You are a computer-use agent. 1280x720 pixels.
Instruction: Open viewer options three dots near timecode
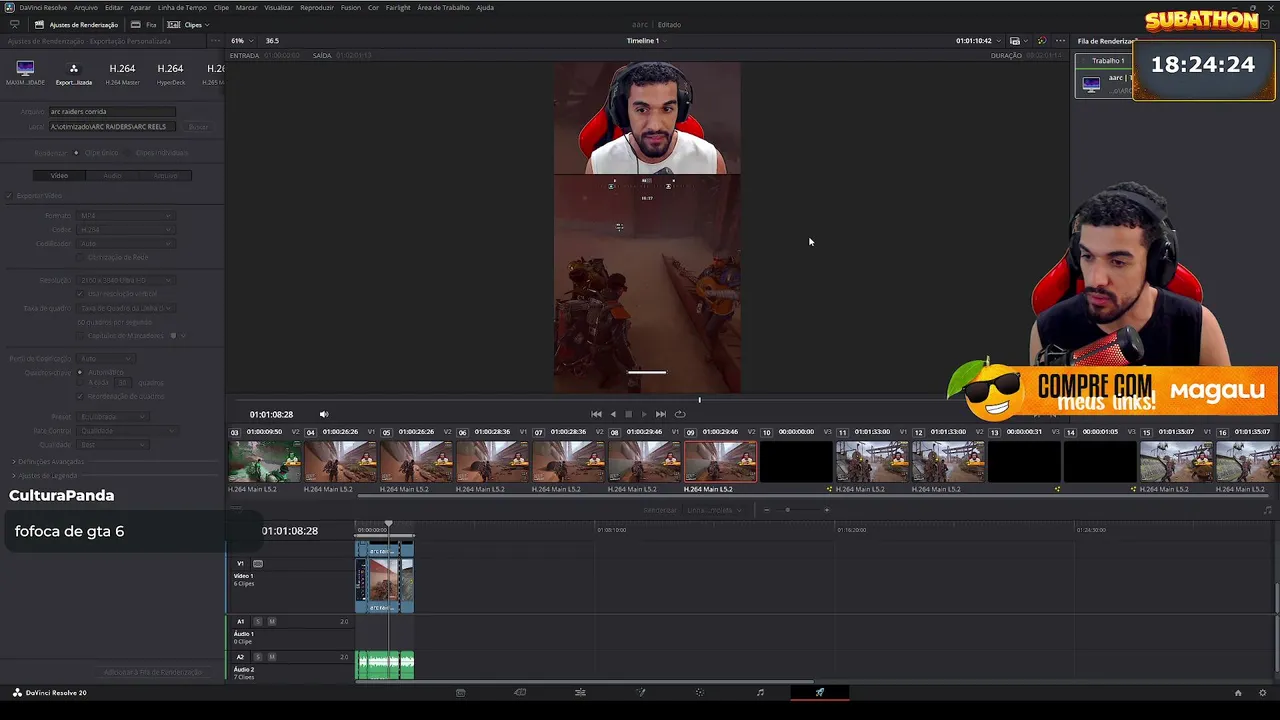click(x=1060, y=41)
